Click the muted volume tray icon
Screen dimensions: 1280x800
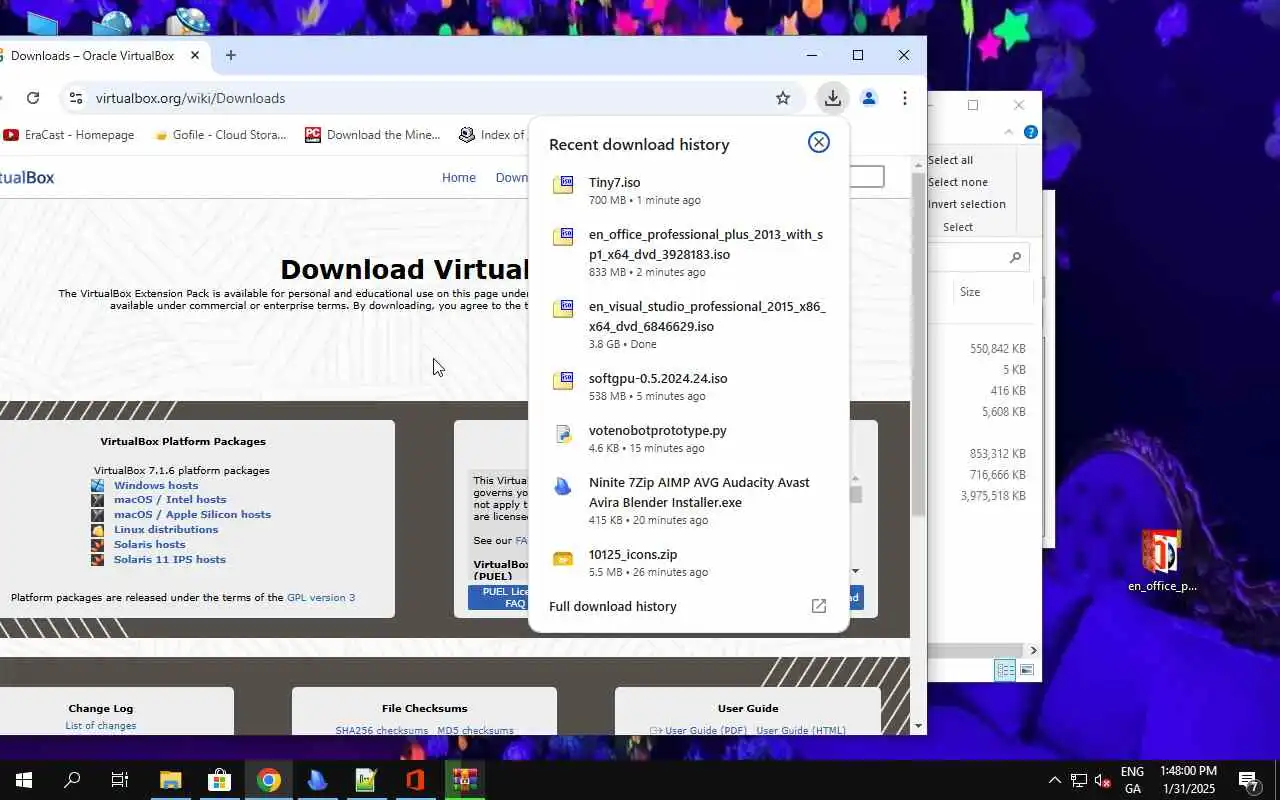1103,780
